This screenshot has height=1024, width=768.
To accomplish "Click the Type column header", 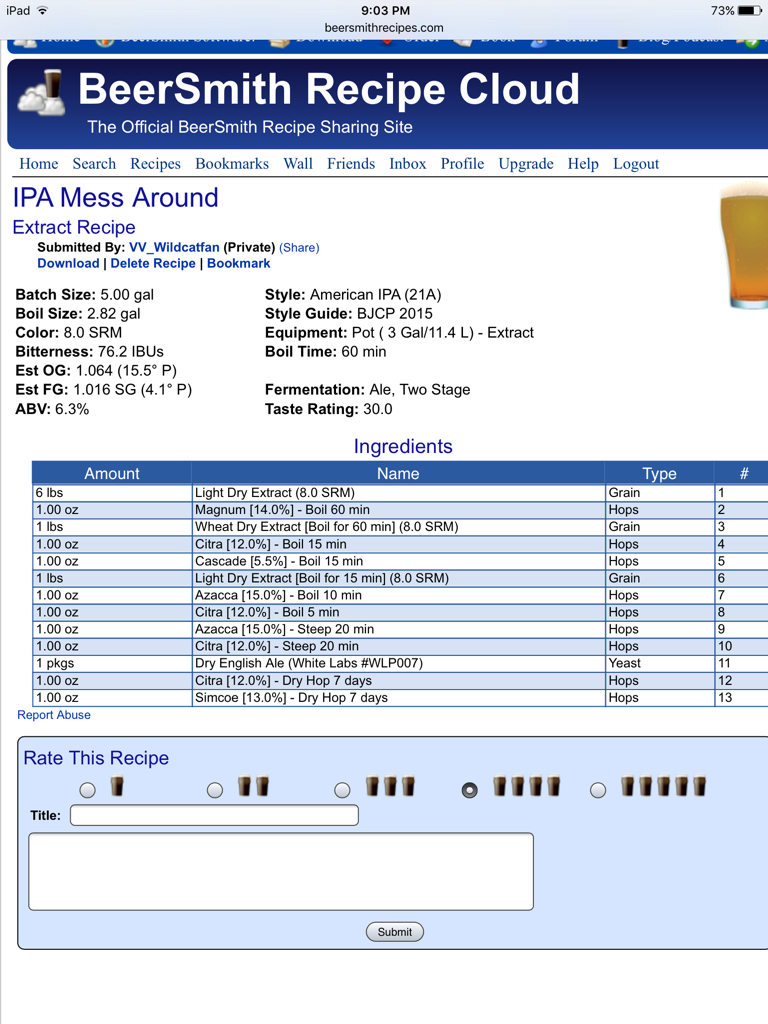I will 659,473.
